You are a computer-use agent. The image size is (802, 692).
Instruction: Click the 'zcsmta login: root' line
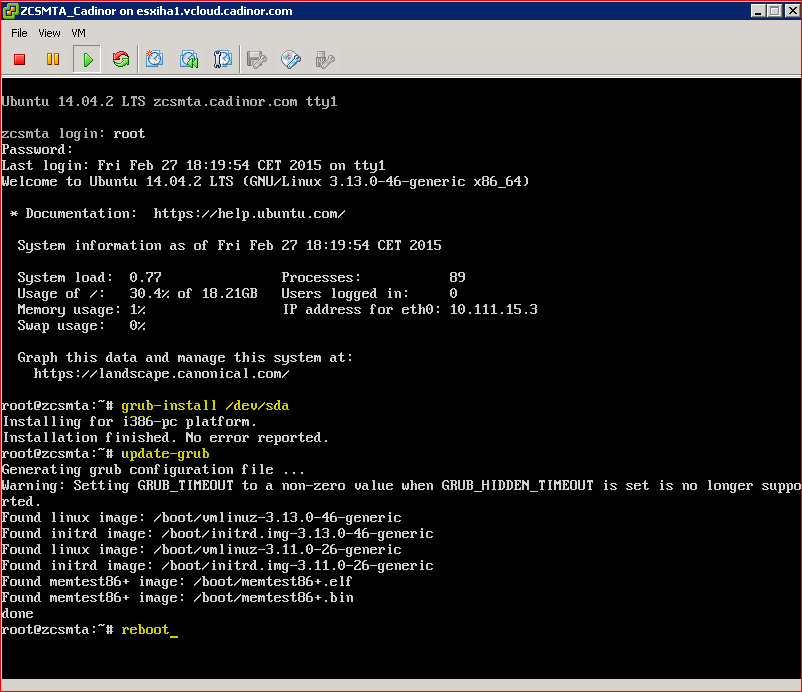[73, 133]
